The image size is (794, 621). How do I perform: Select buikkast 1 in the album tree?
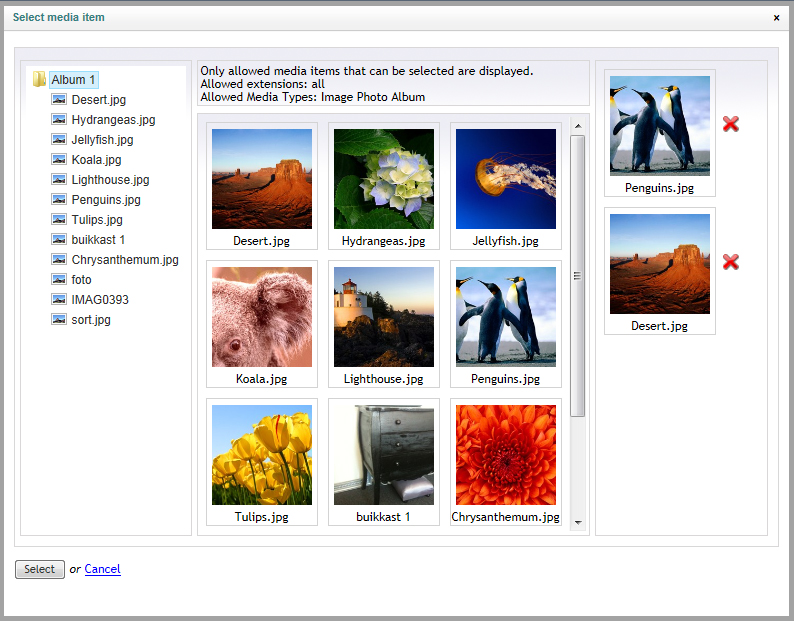pyautogui.click(x=98, y=240)
